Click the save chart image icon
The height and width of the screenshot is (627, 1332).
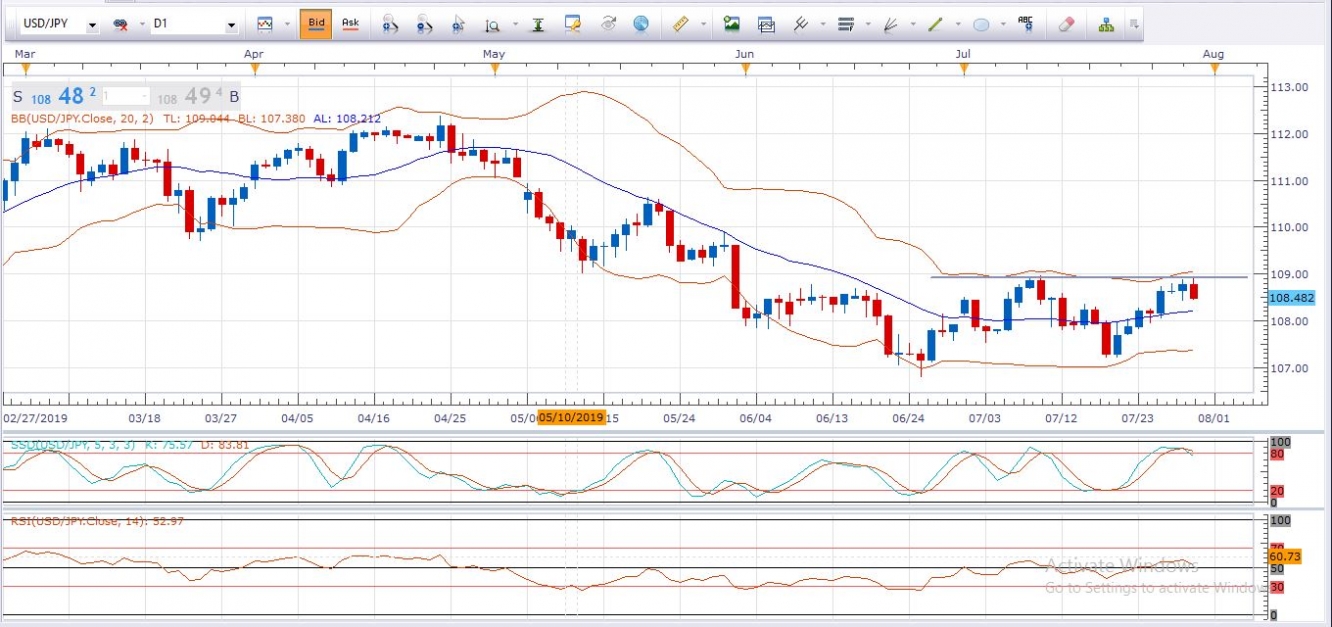(732, 22)
